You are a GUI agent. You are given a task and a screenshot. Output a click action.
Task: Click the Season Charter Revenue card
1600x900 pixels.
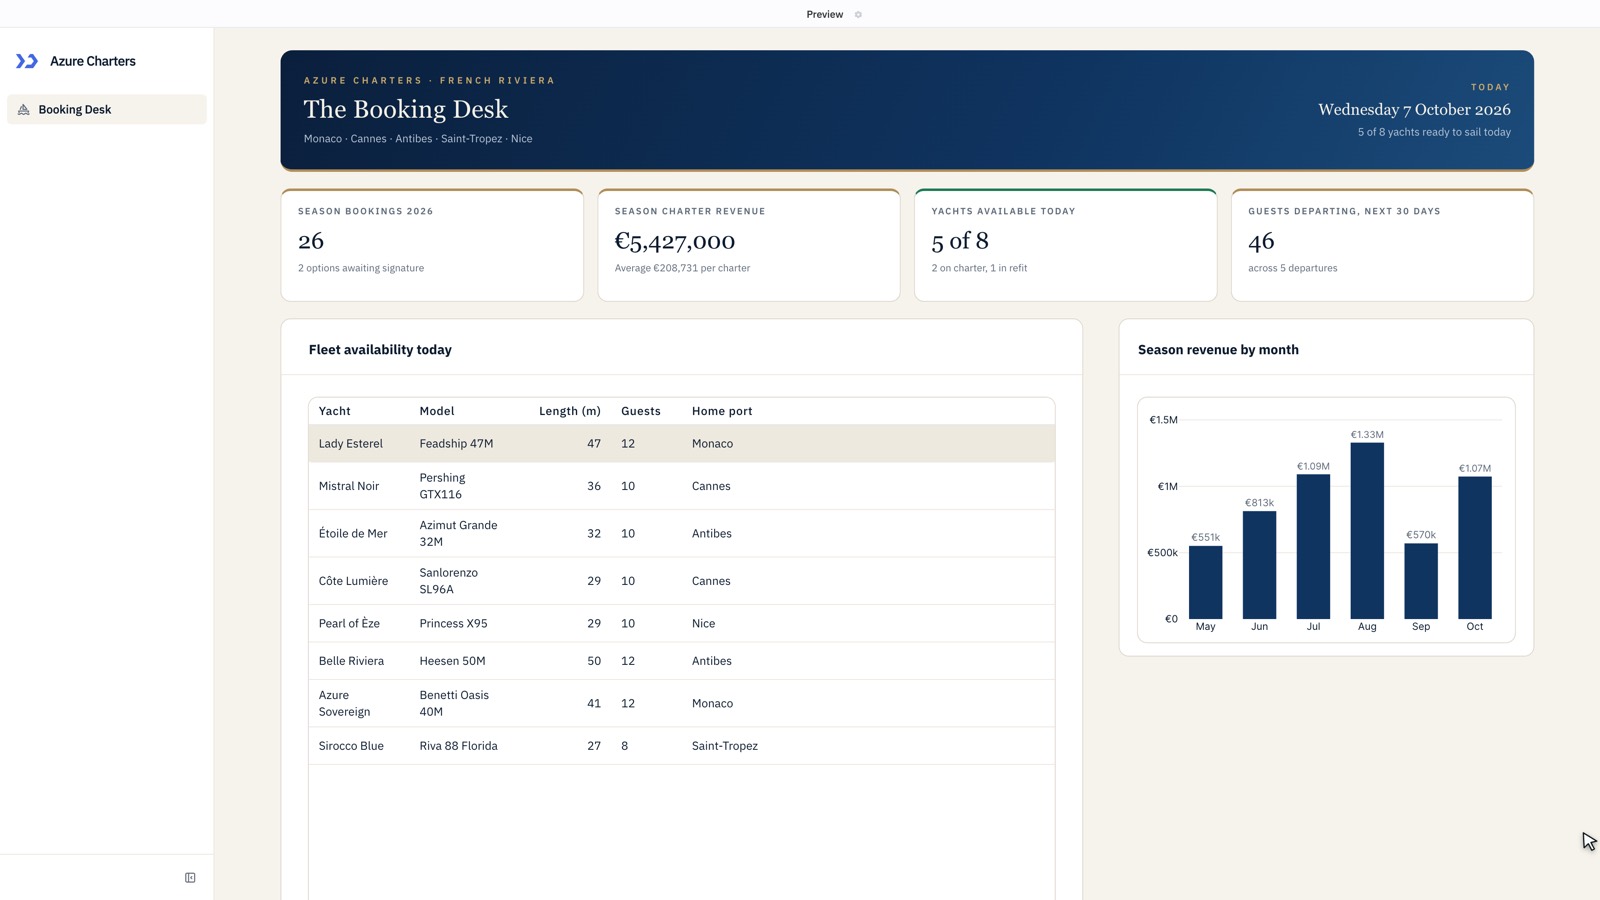[x=749, y=245]
